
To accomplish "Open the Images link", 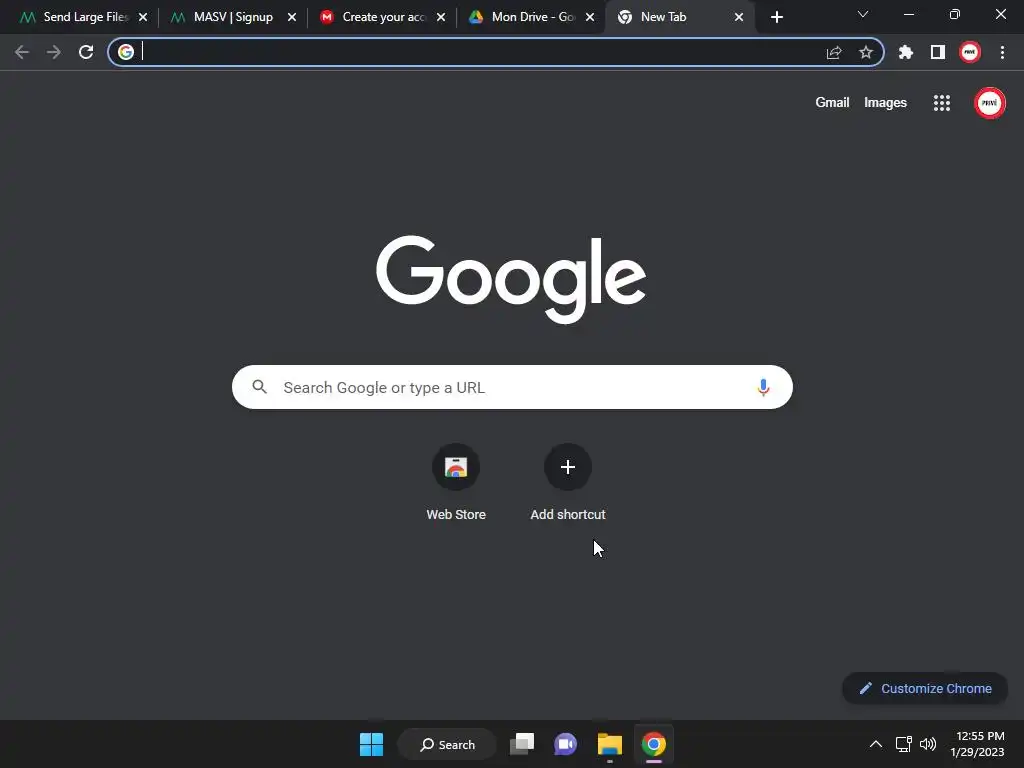I will click(x=885, y=103).
